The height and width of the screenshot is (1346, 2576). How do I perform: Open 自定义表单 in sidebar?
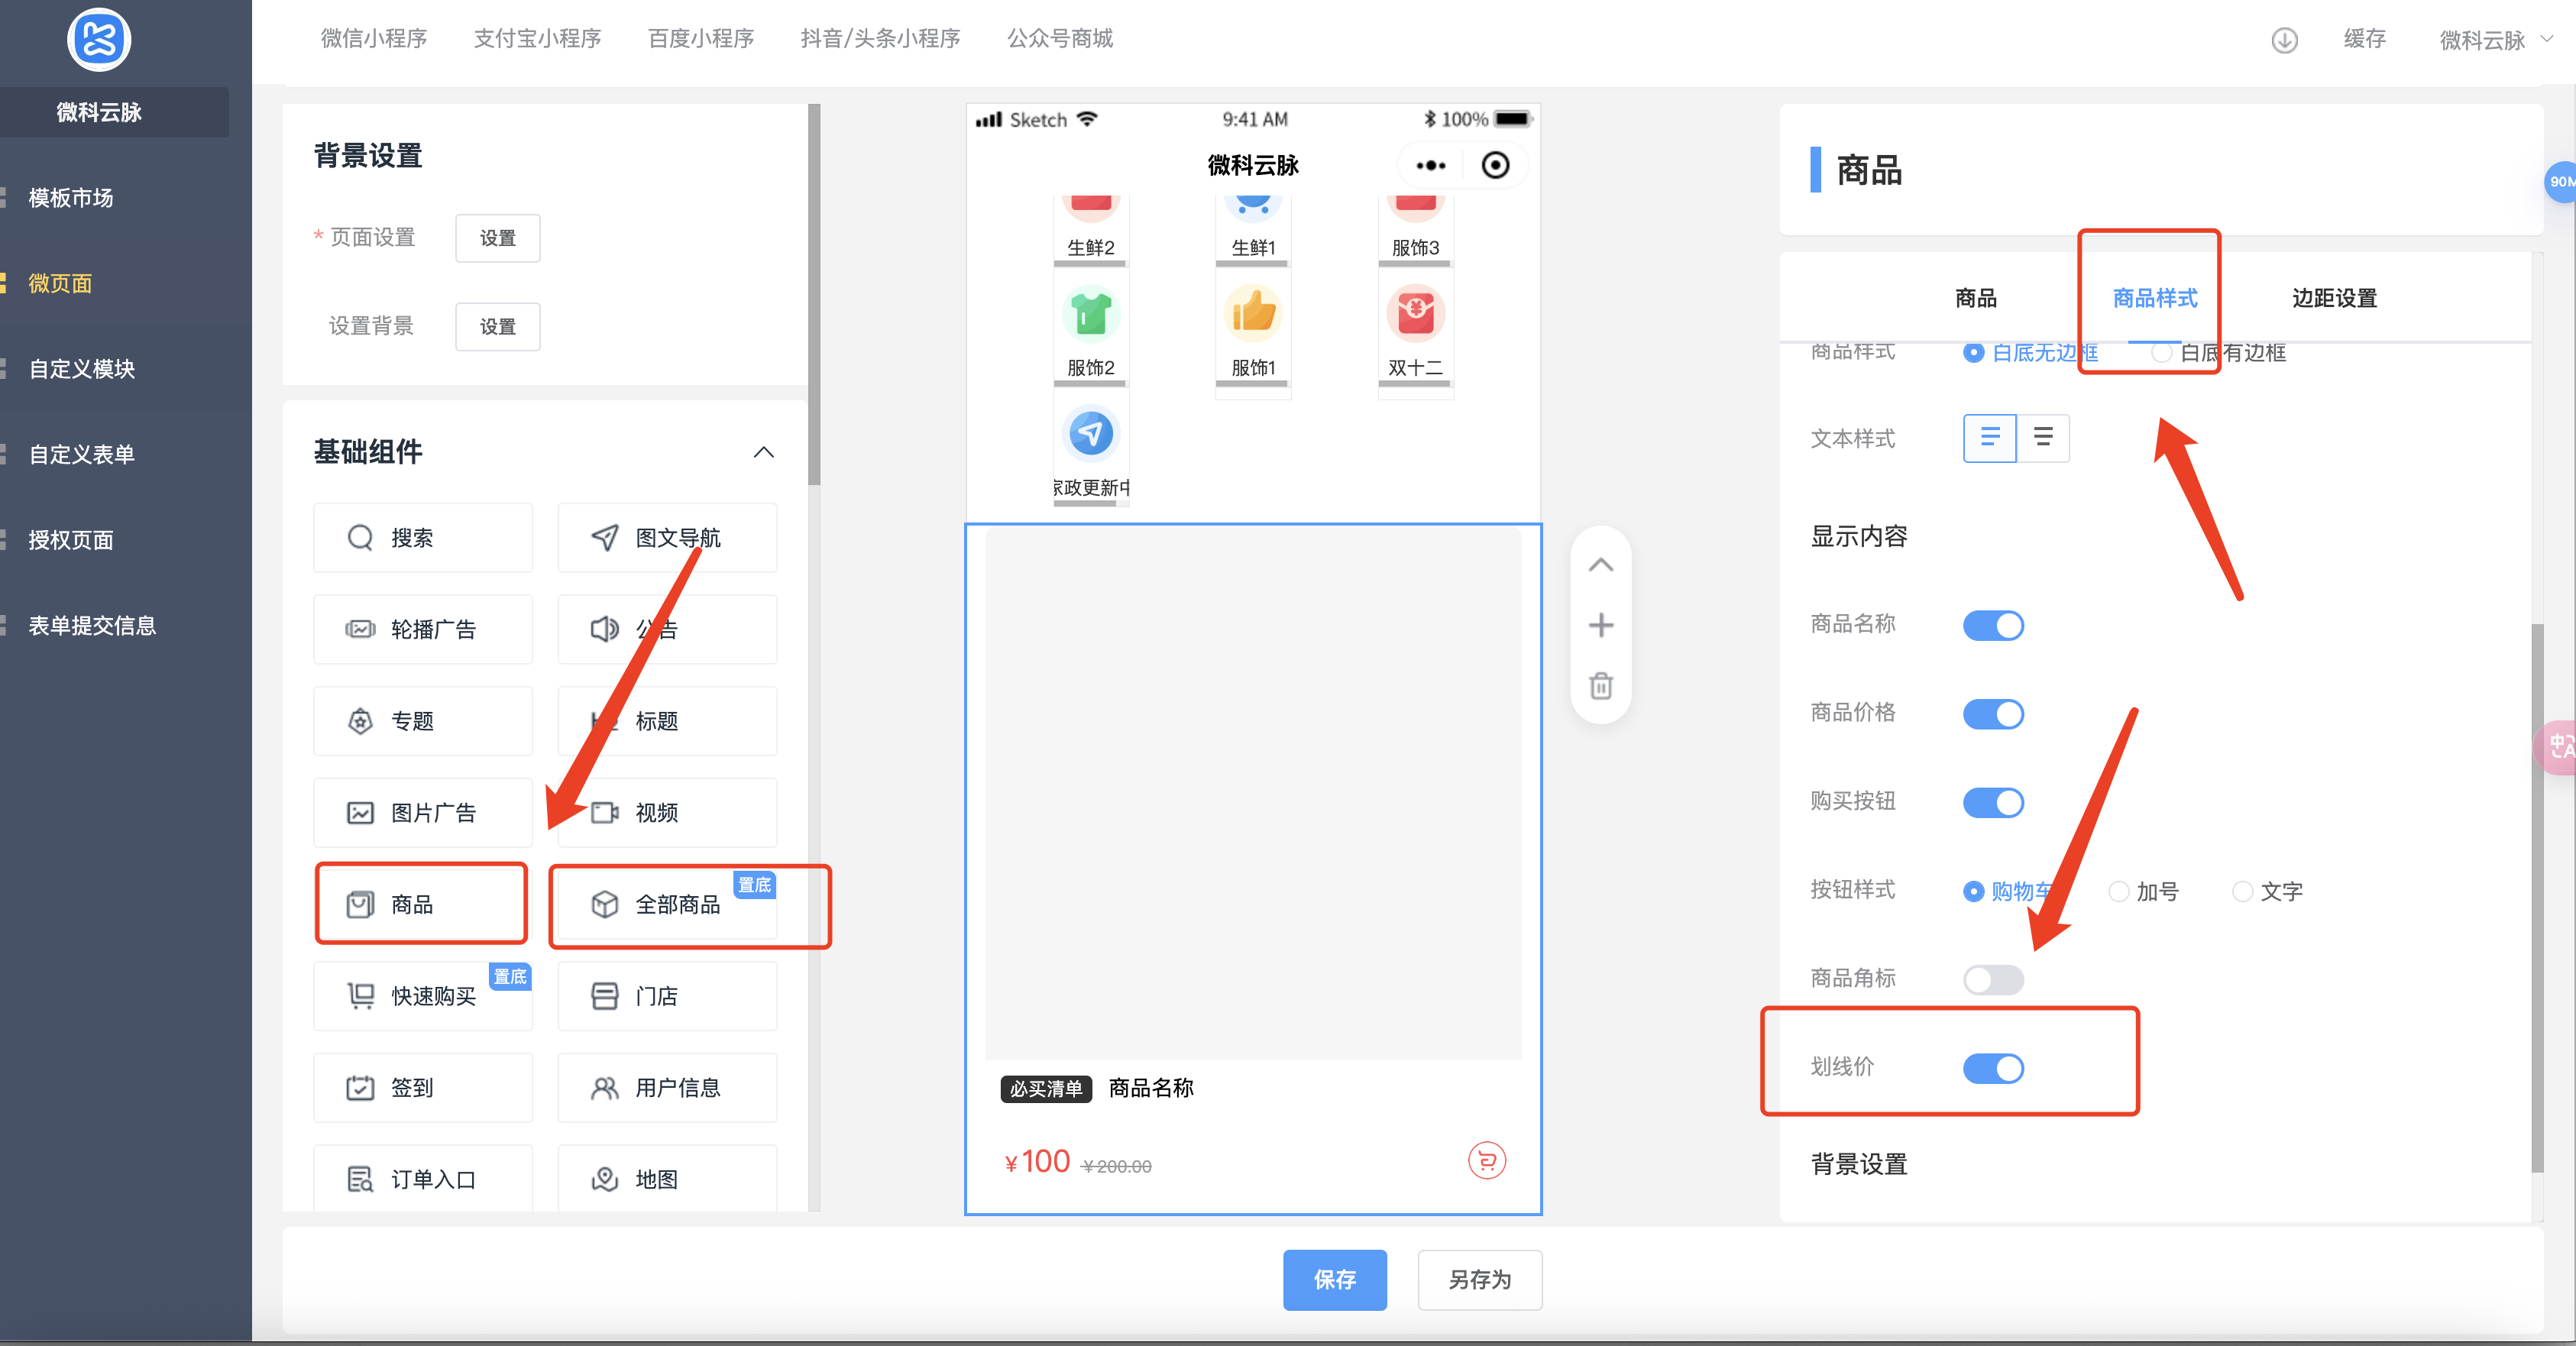pos(81,455)
